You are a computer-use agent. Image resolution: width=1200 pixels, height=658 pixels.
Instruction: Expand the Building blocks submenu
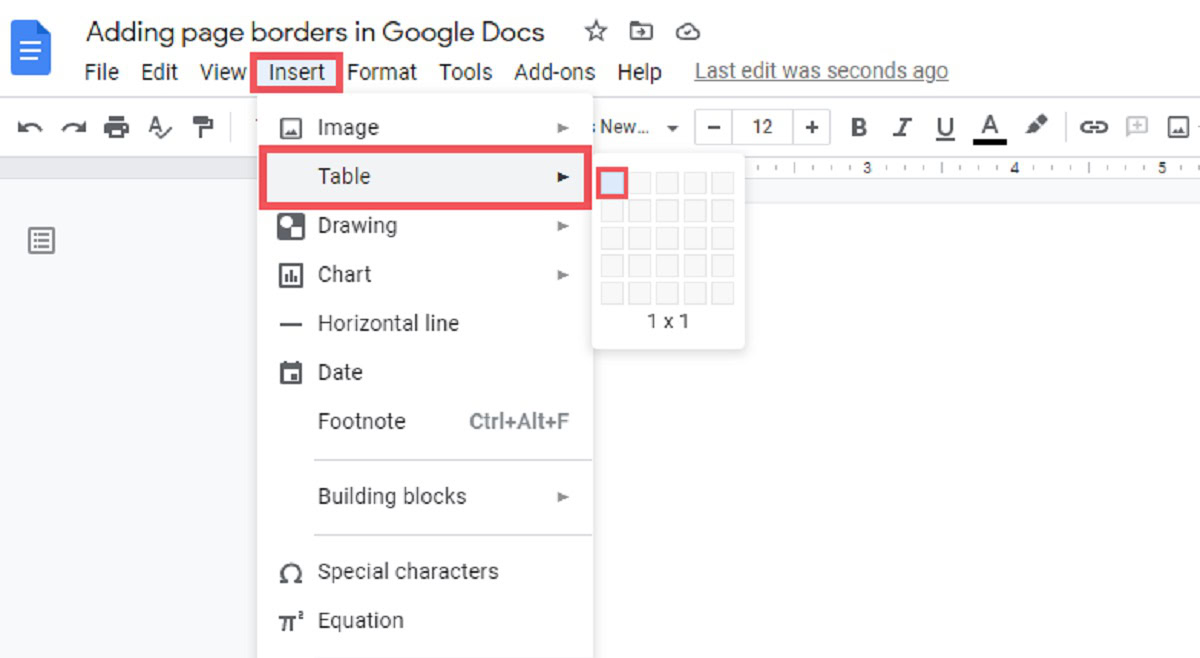point(392,496)
